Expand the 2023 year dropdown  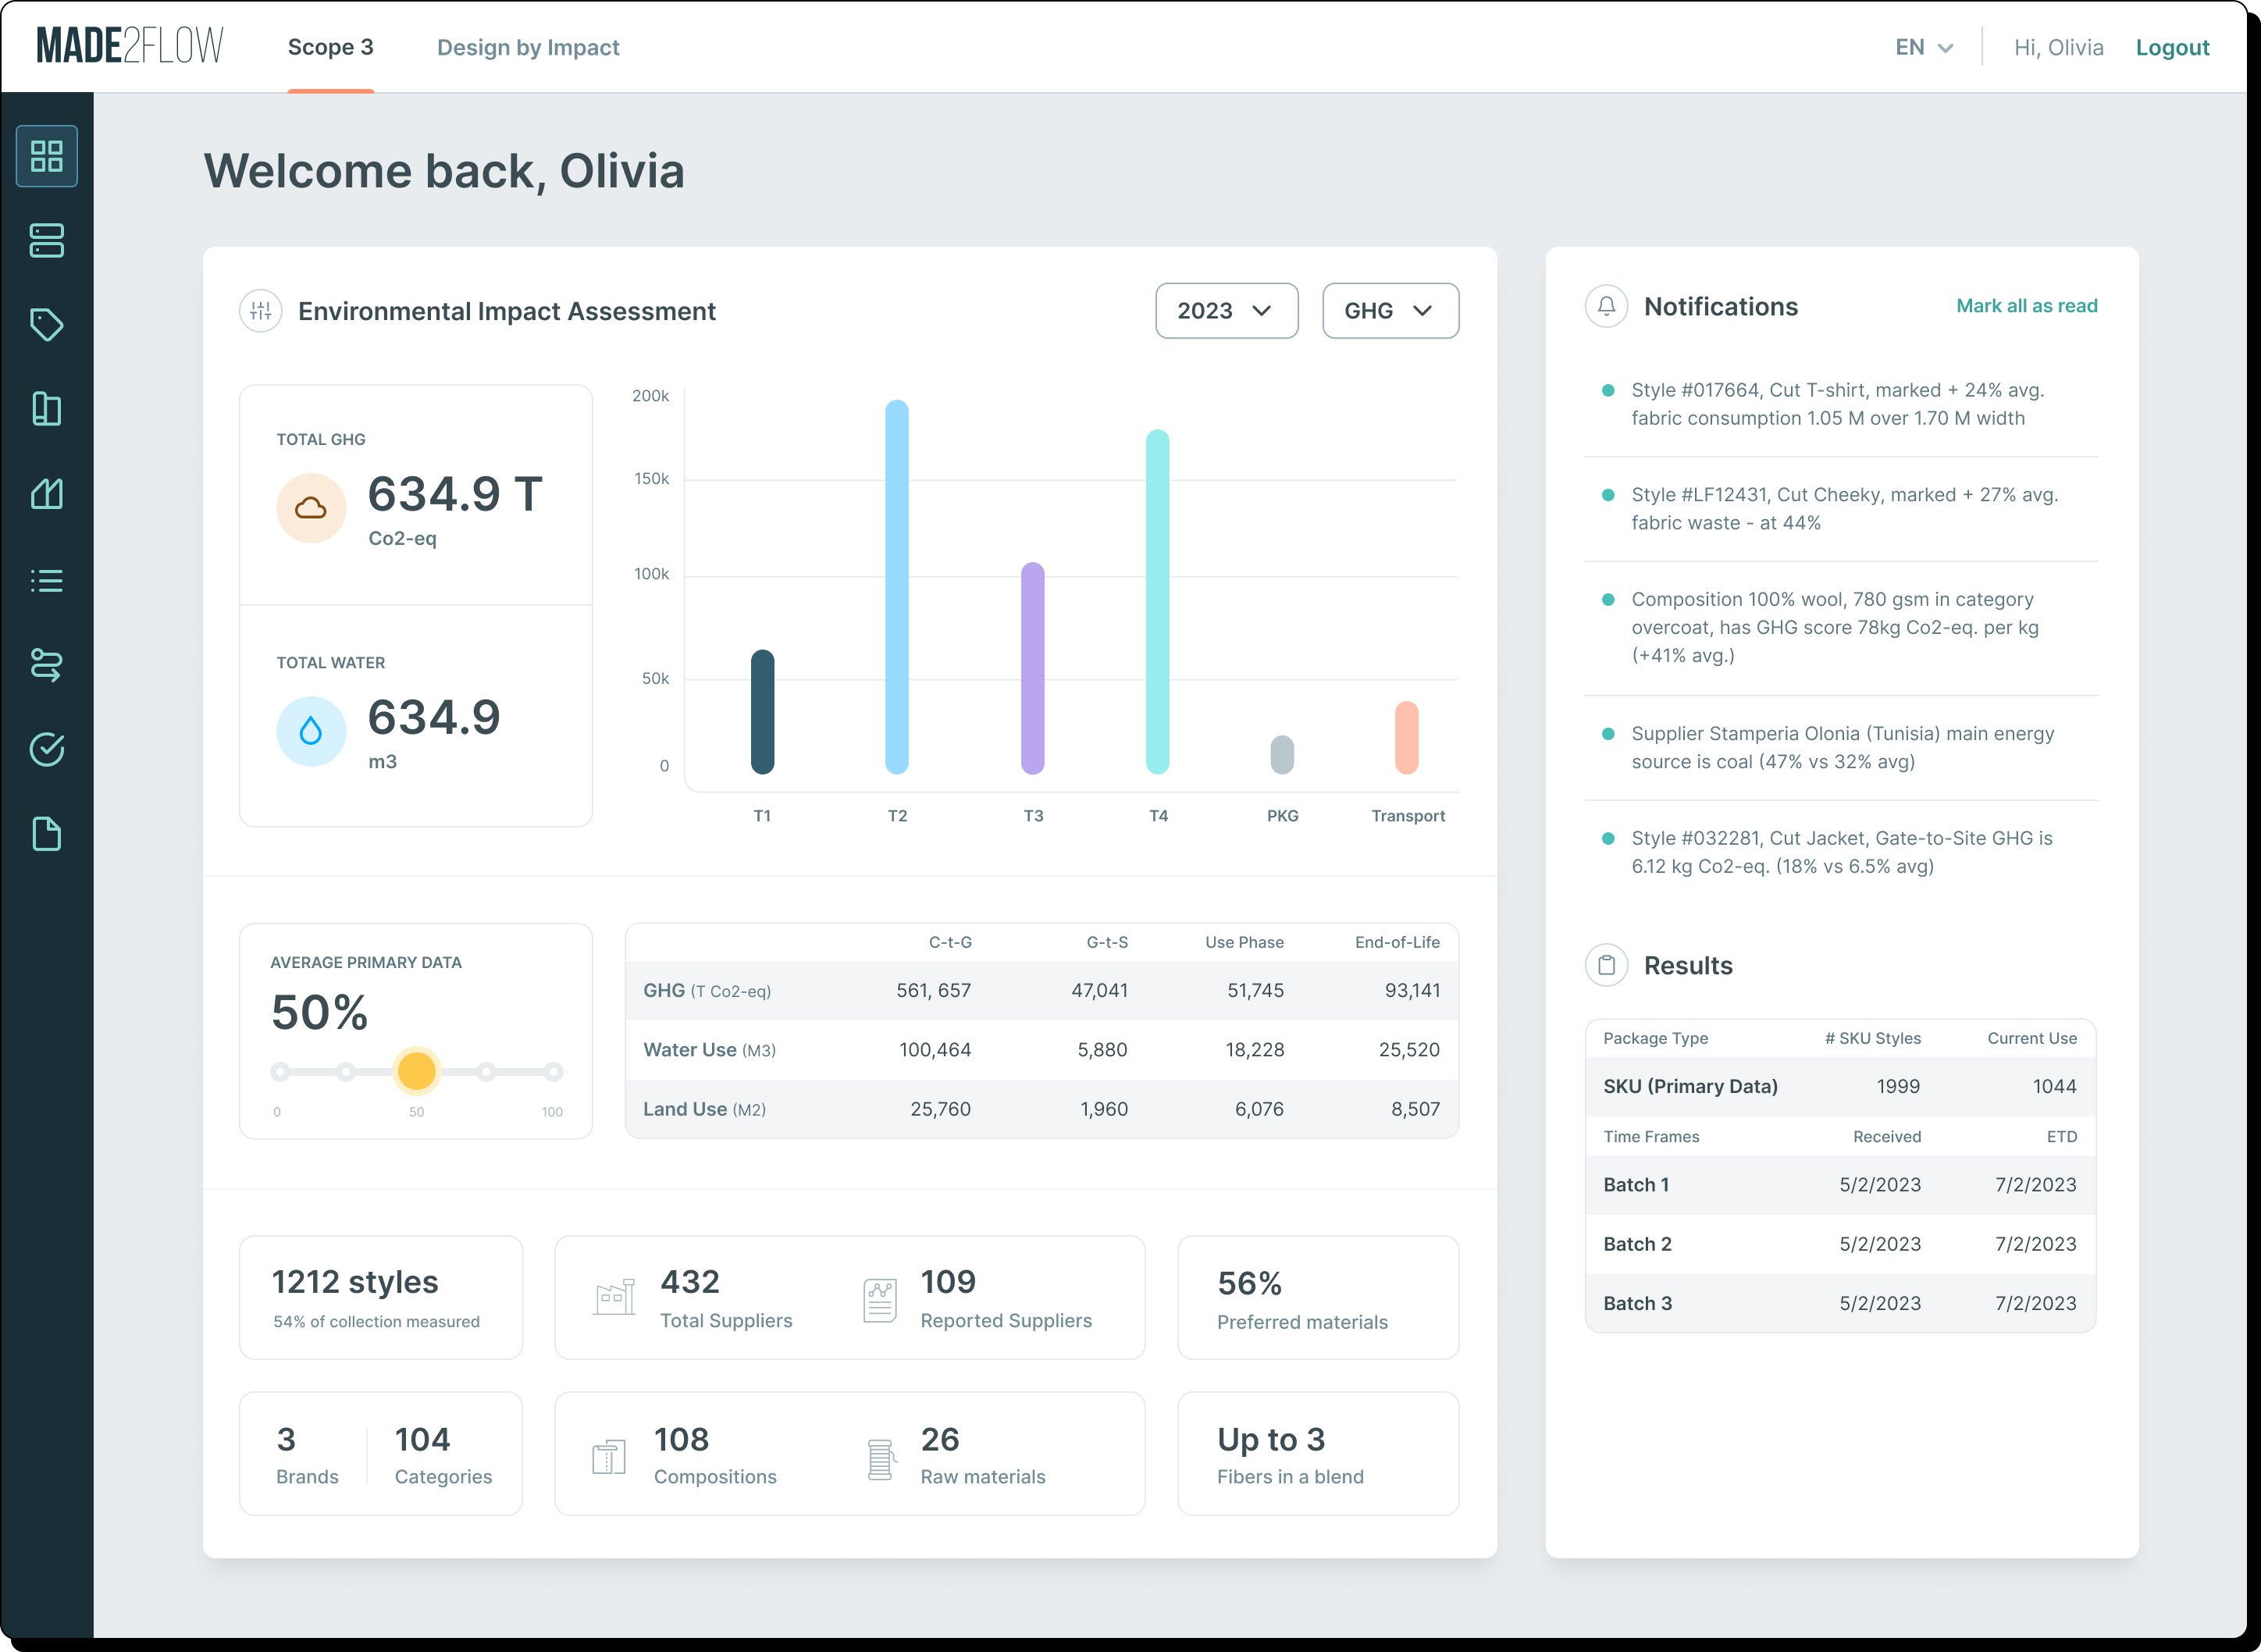click(x=1226, y=311)
